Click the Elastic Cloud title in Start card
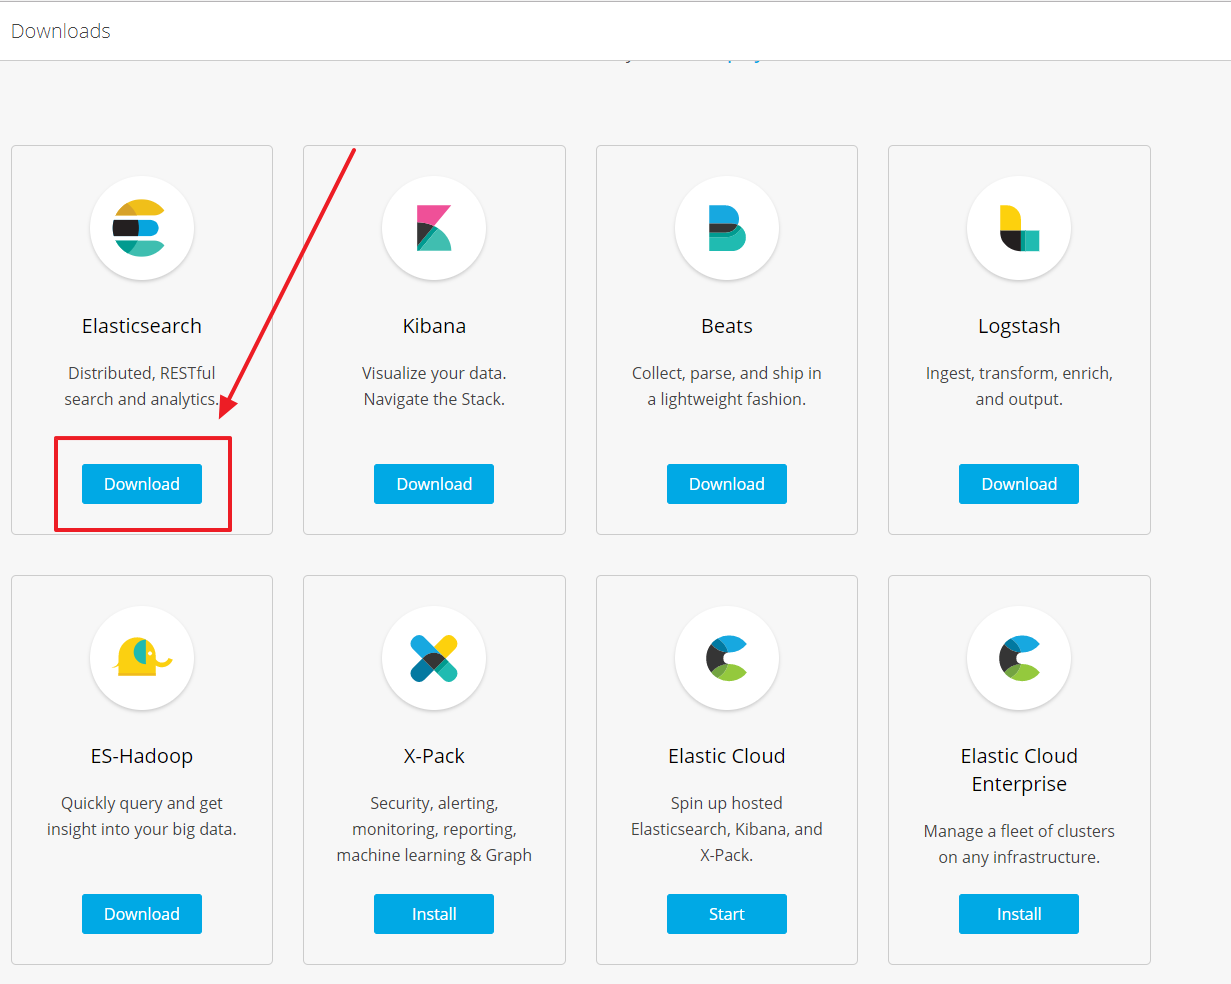 [x=727, y=756]
